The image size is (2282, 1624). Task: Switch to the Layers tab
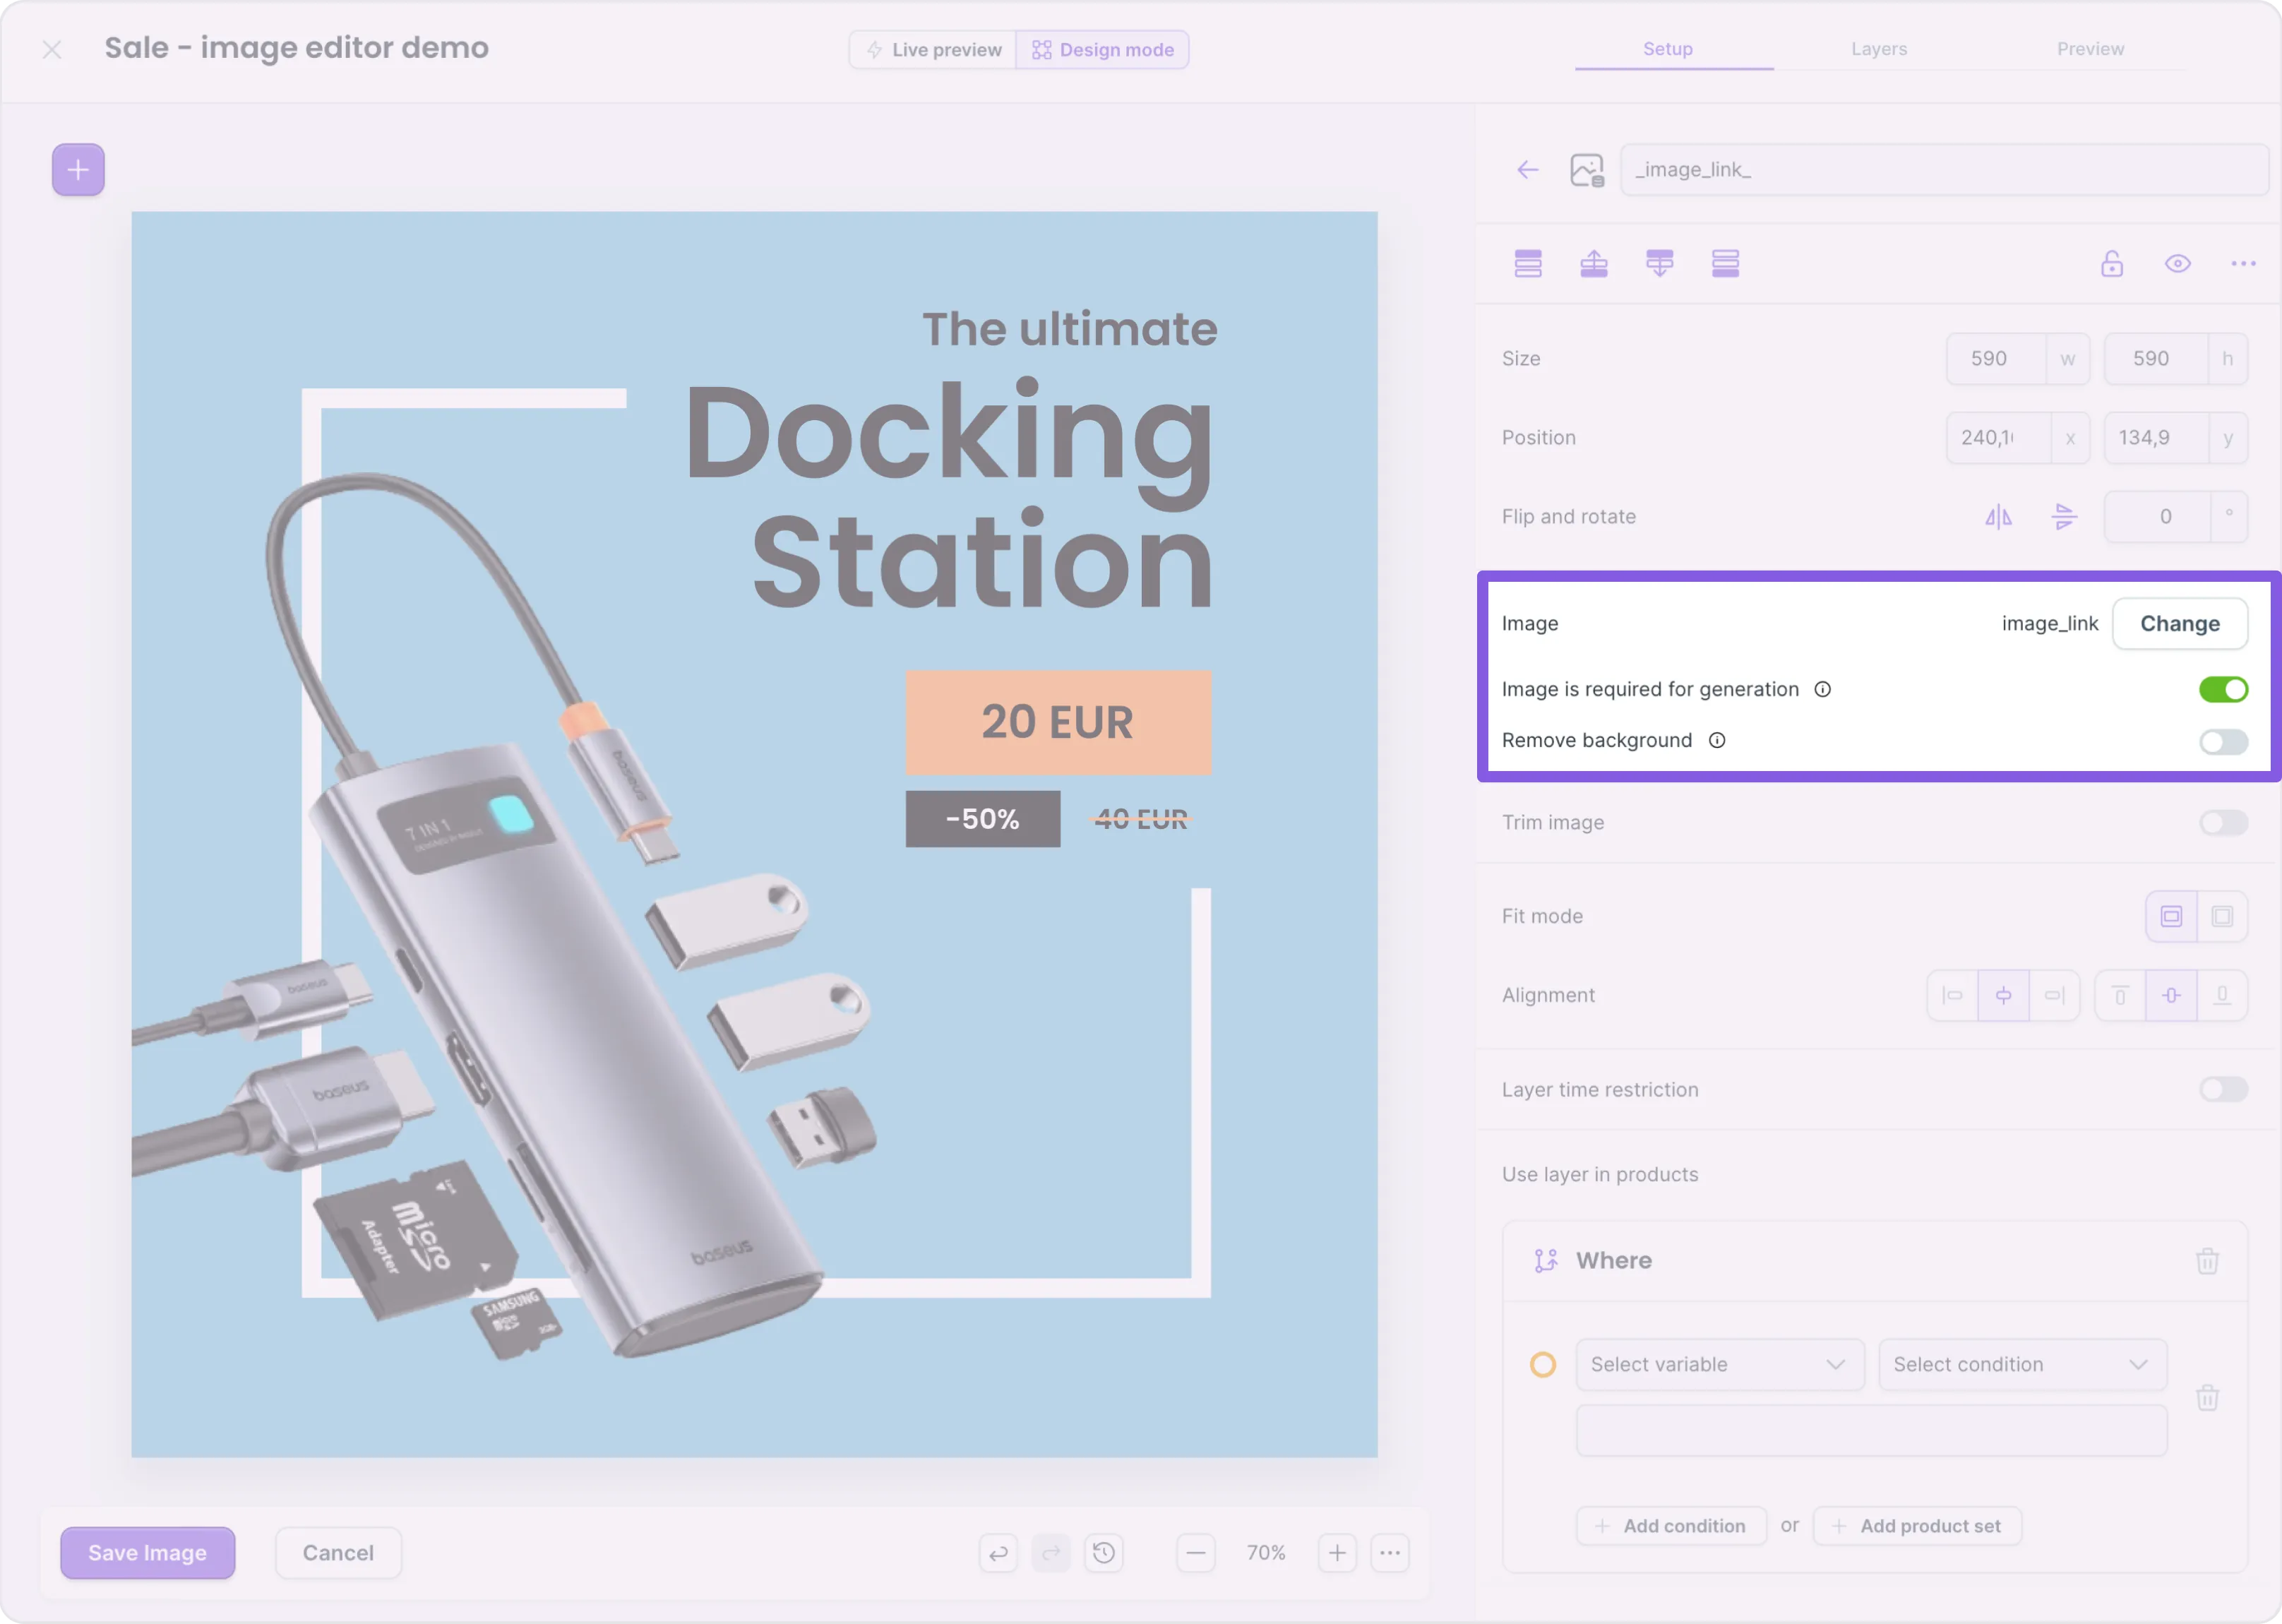coord(1879,49)
